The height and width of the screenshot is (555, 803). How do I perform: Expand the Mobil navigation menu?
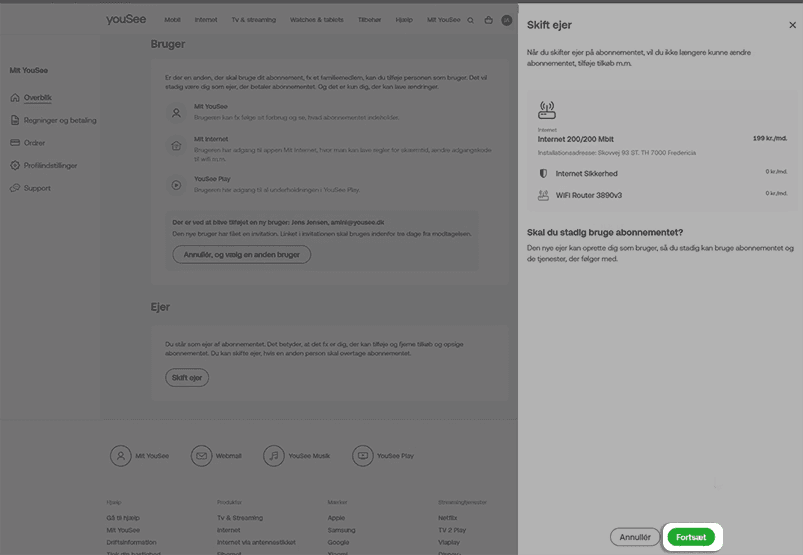pos(173,20)
